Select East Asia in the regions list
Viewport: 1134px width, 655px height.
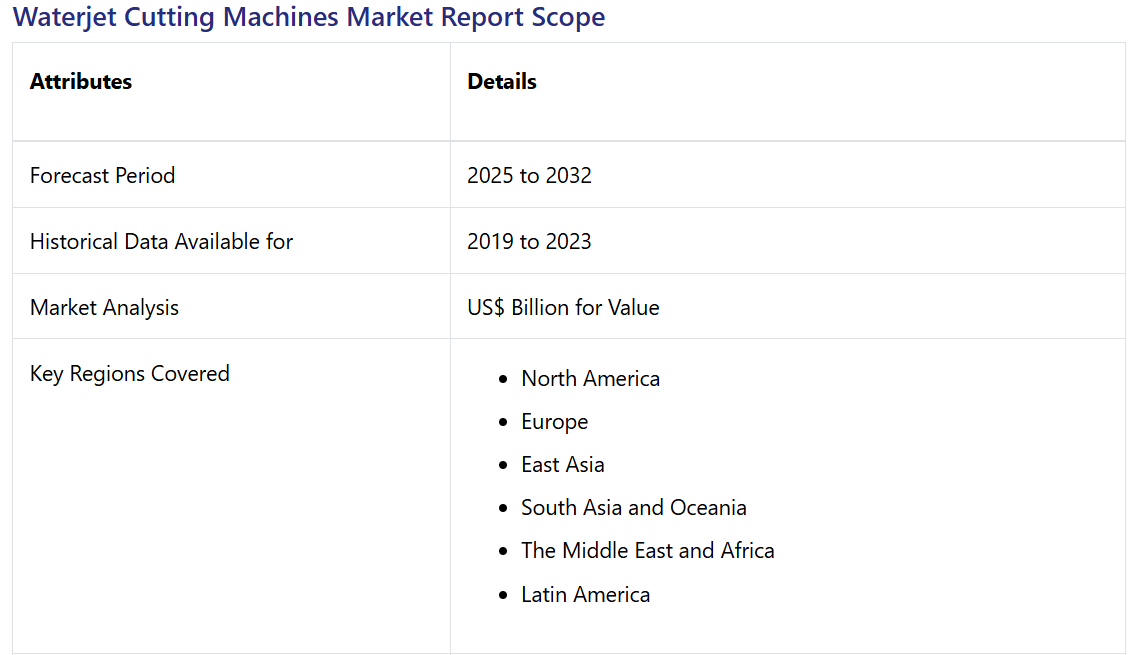click(562, 465)
